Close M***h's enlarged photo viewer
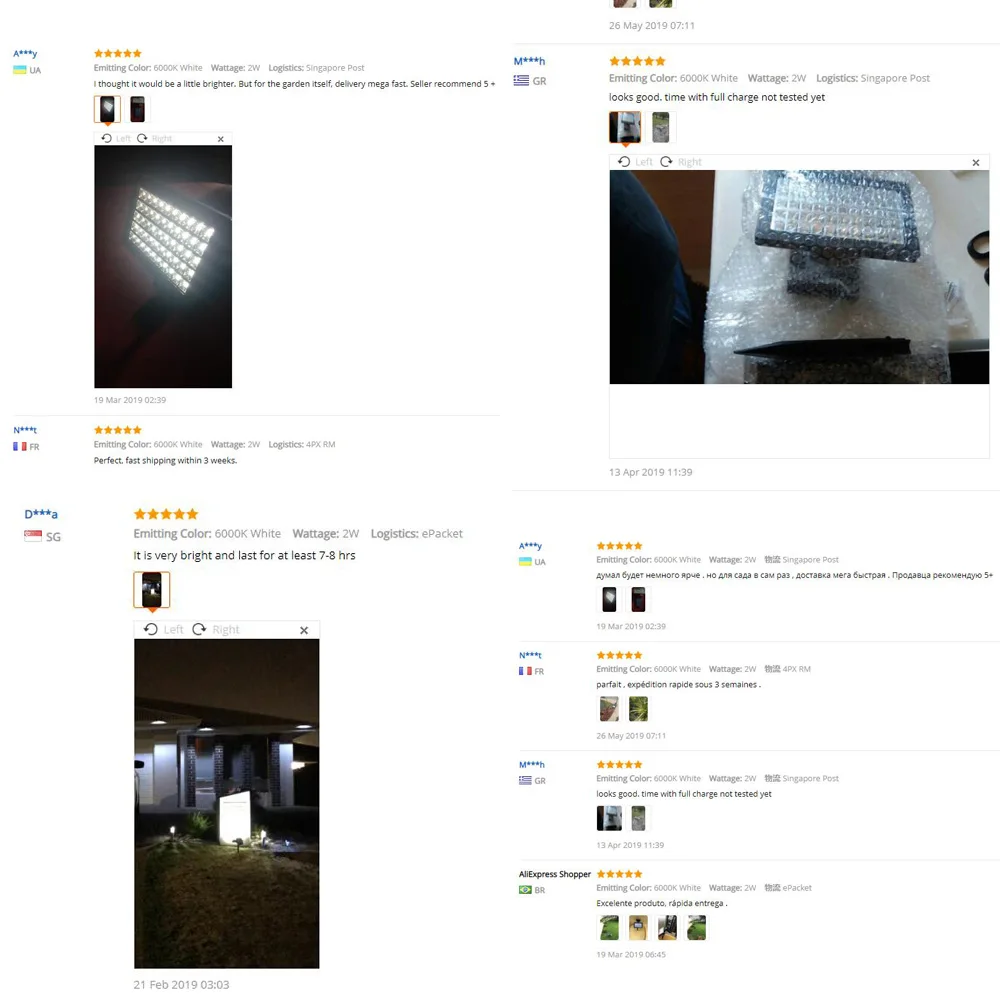This screenshot has width=1000, height=1000. 976,163
